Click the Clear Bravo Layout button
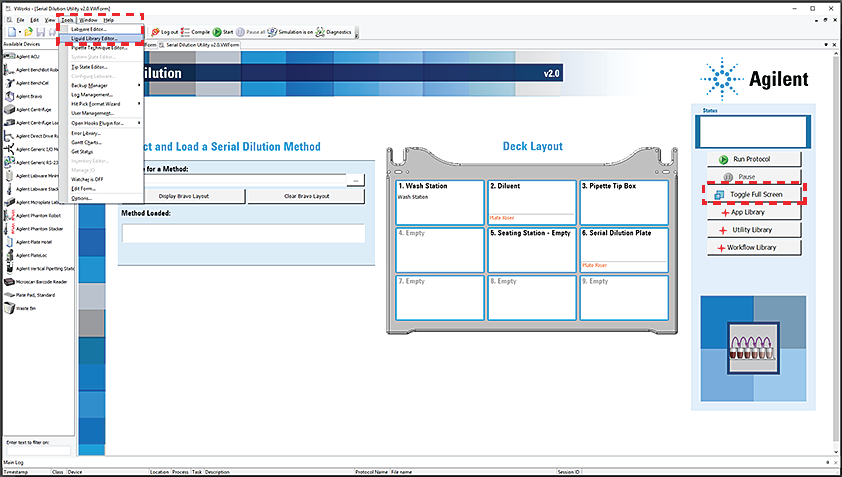Screen dimensions: 842x477 tap(306, 196)
